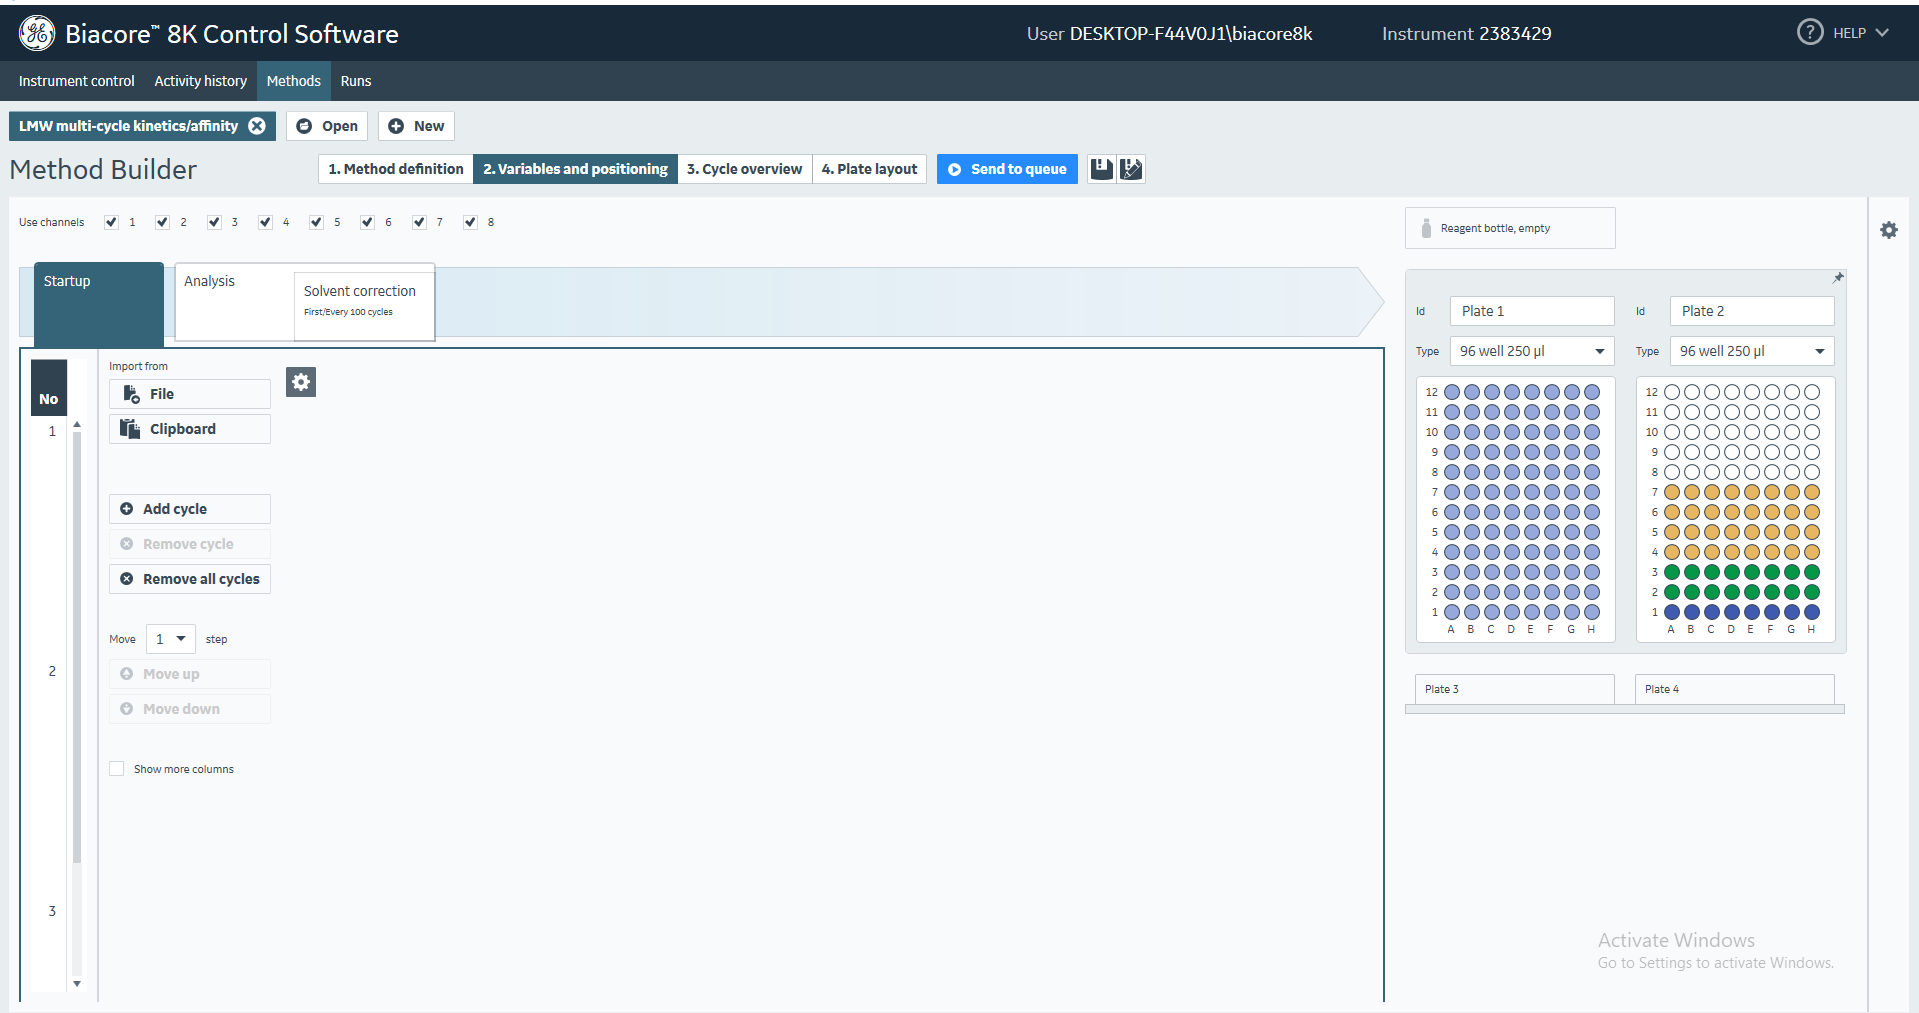1919x1013 pixels.
Task: Open the Activity history tab
Action: tap(200, 81)
